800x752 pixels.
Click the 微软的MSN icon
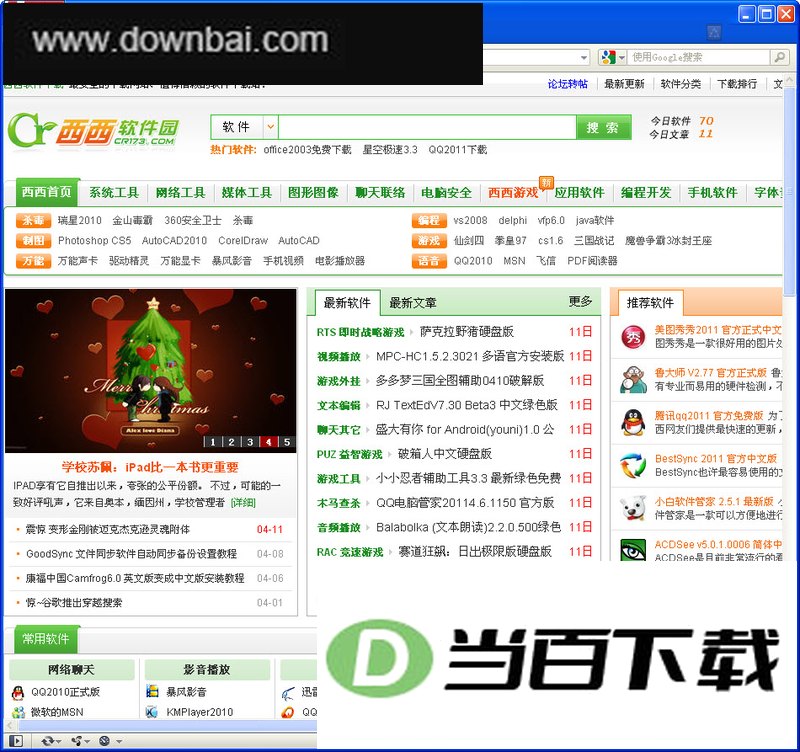(x=18, y=712)
